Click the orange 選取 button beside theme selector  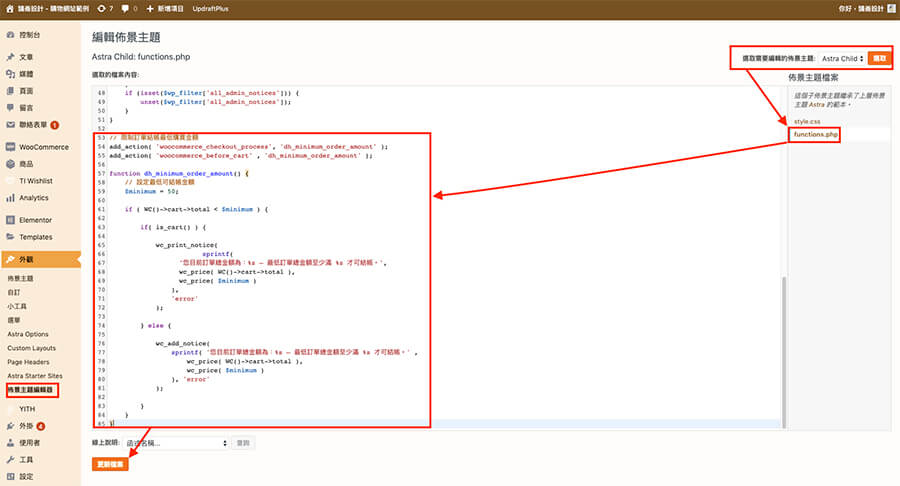coord(880,59)
